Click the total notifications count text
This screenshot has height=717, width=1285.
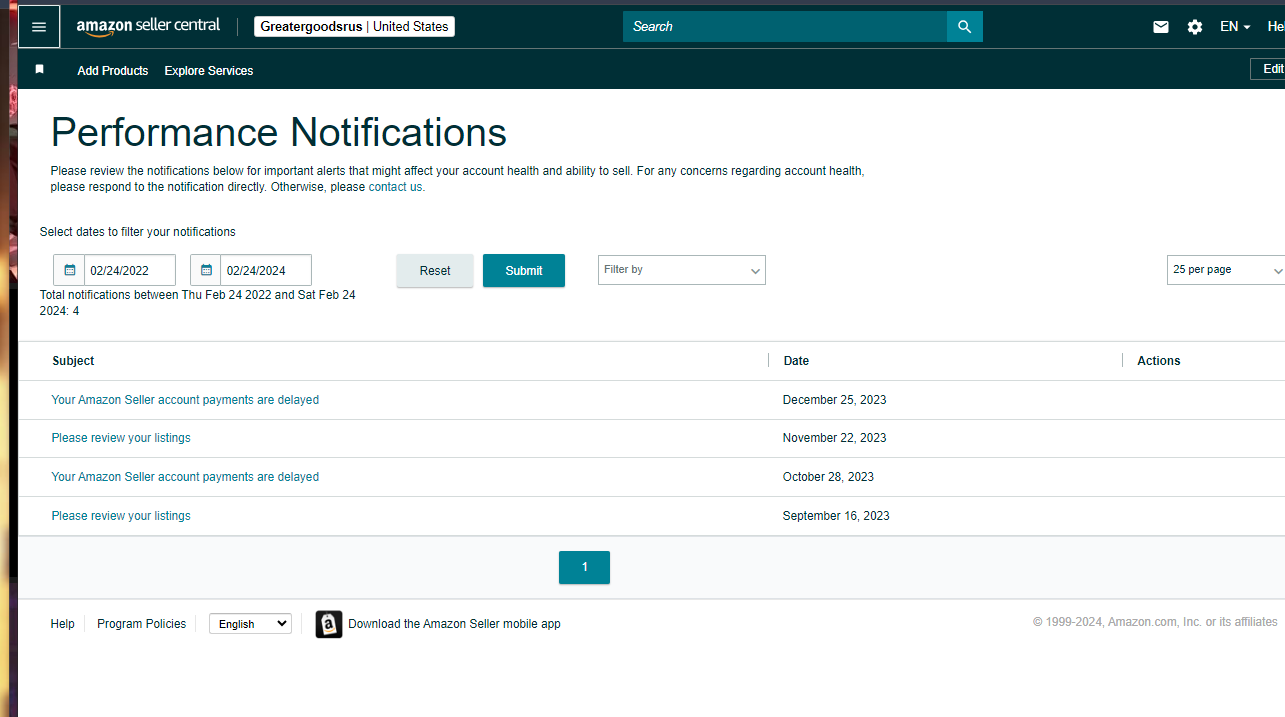[198, 303]
